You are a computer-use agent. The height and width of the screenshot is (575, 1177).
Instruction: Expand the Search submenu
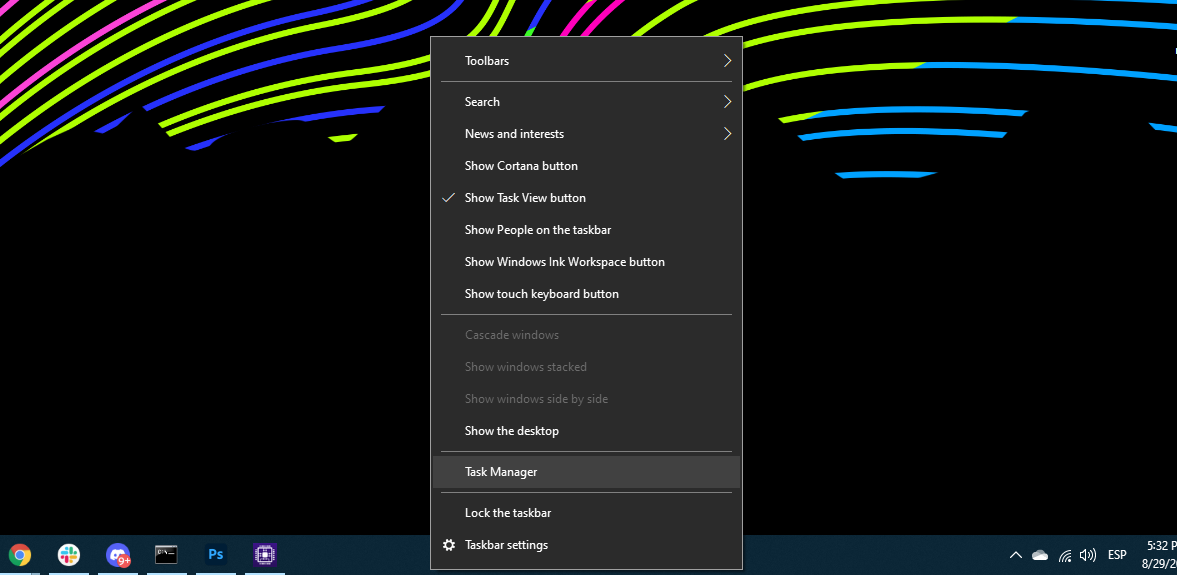coord(586,101)
